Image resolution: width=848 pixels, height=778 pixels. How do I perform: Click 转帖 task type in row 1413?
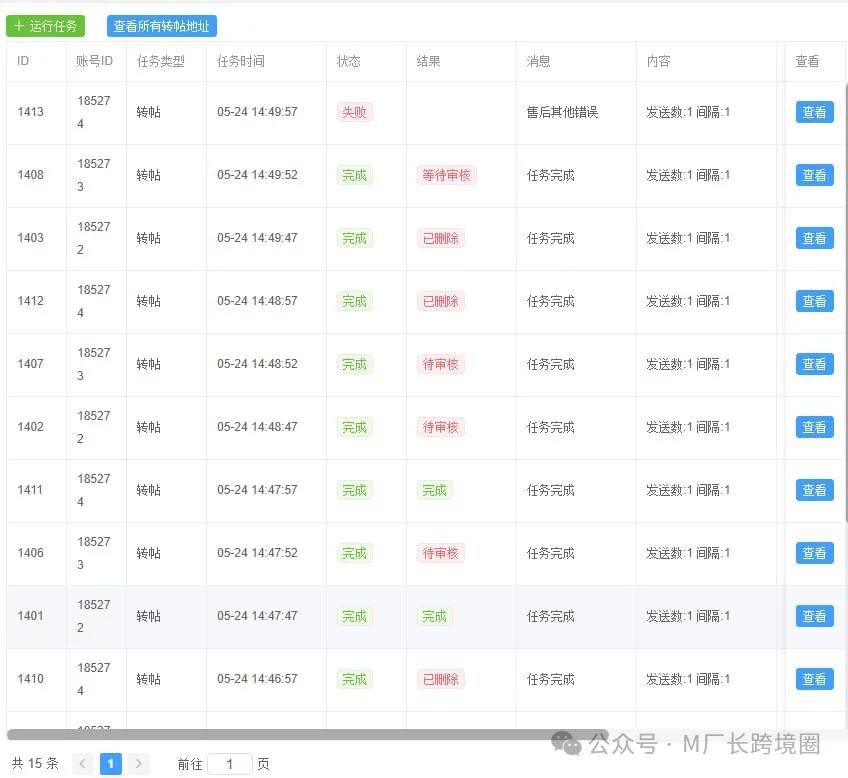pos(149,112)
